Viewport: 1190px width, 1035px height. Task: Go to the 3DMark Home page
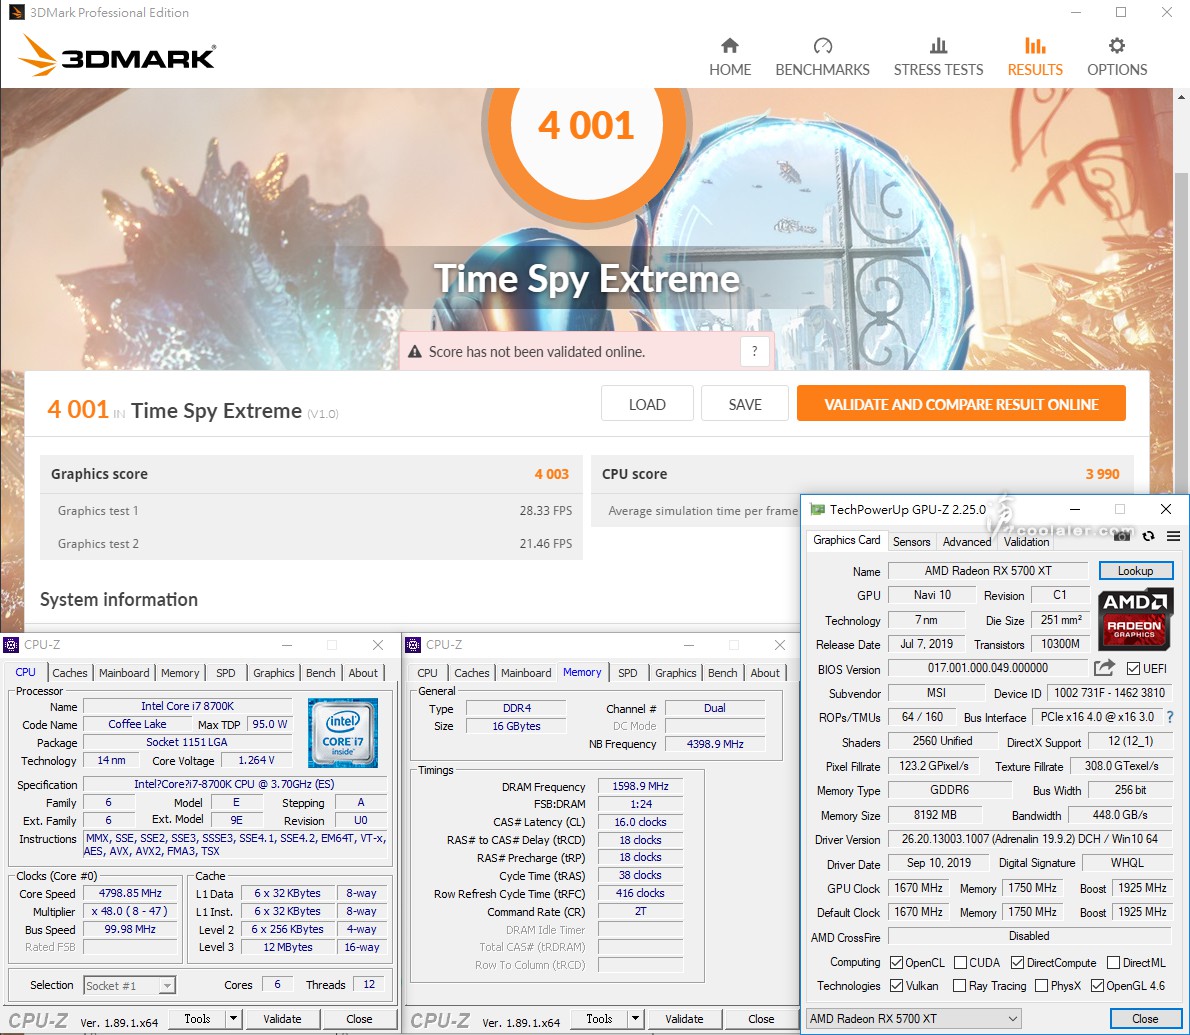point(730,58)
